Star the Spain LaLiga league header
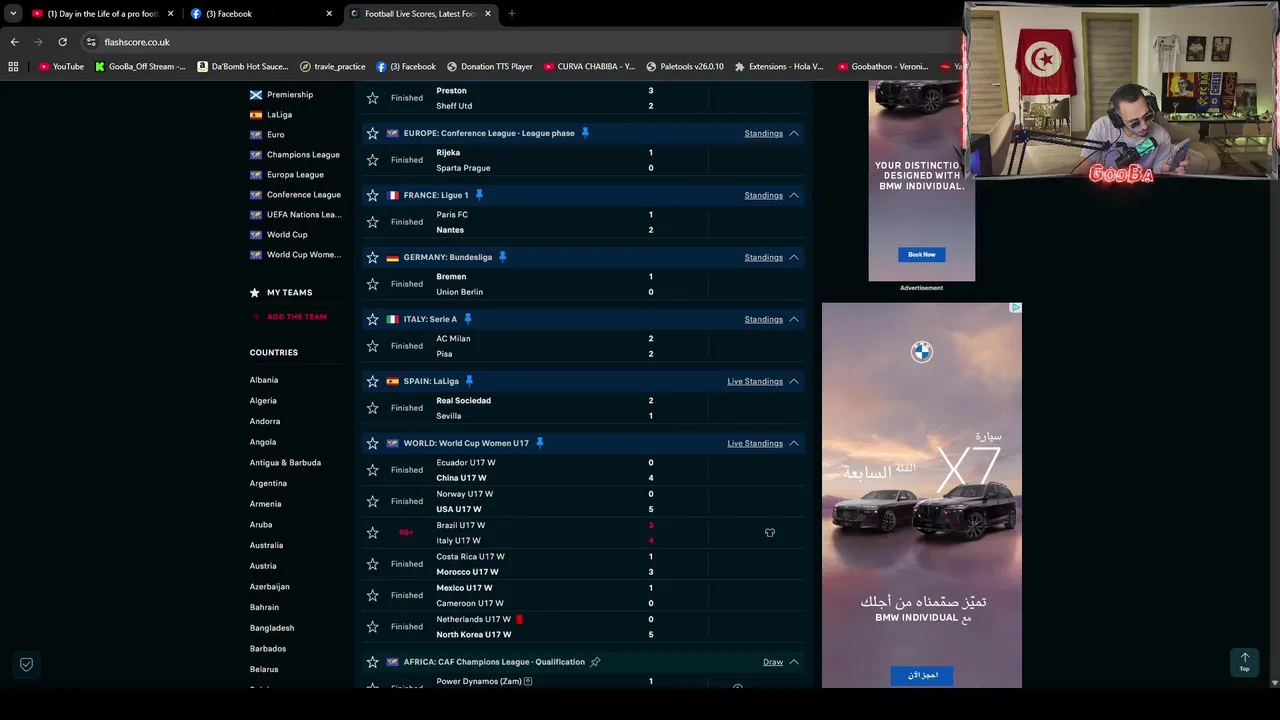Screen dimensions: 1280x720 point(372,381)
